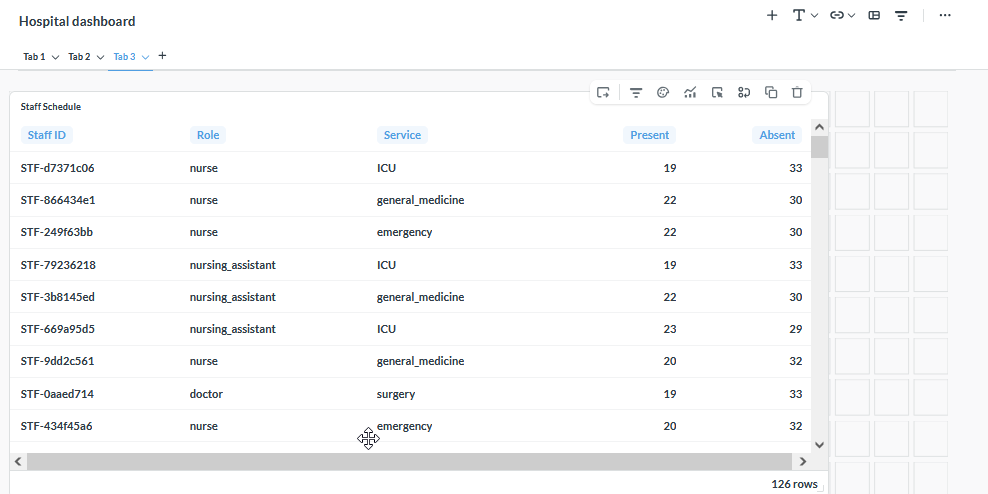The image size is (988, 494).
Task: Click the text T icon in header
Action: click(x=798, y=15)
